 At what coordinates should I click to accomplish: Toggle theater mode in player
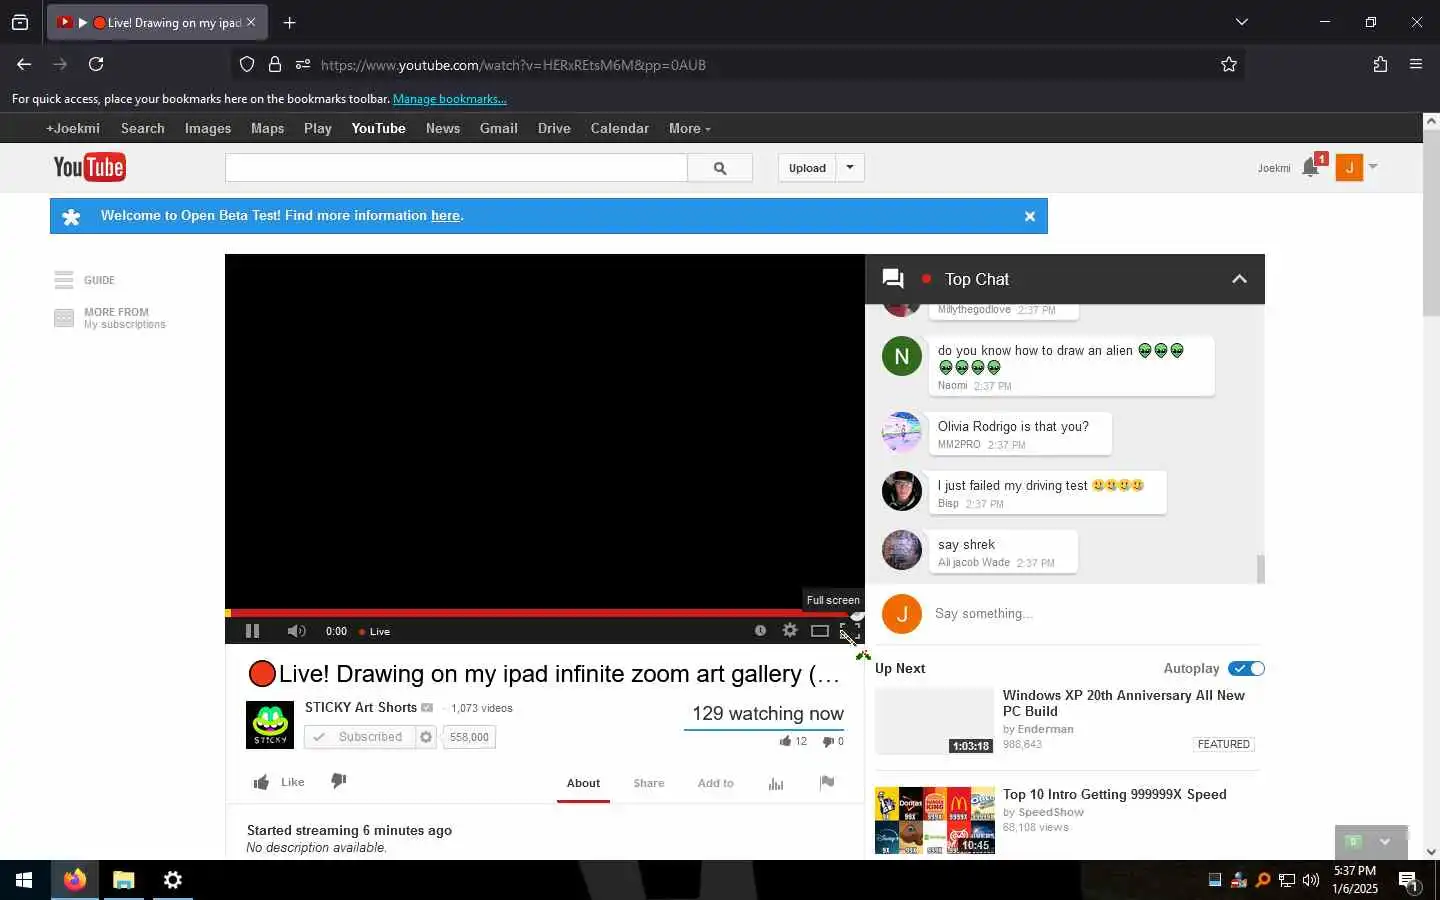point(820,631)
